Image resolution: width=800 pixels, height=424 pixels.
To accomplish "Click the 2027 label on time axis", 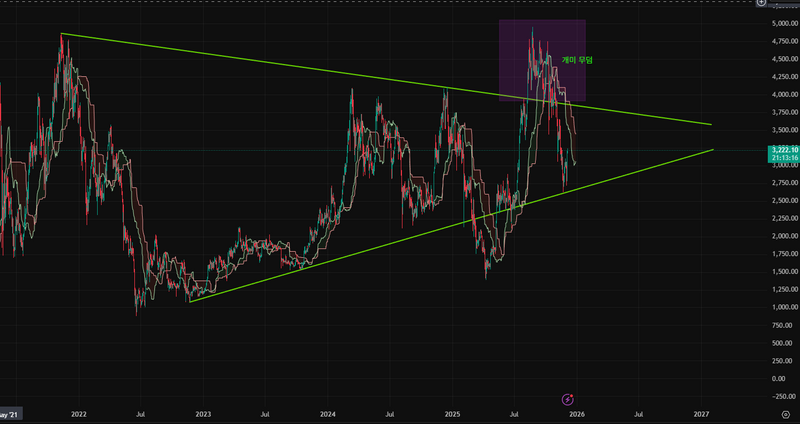I will (701, 413).
